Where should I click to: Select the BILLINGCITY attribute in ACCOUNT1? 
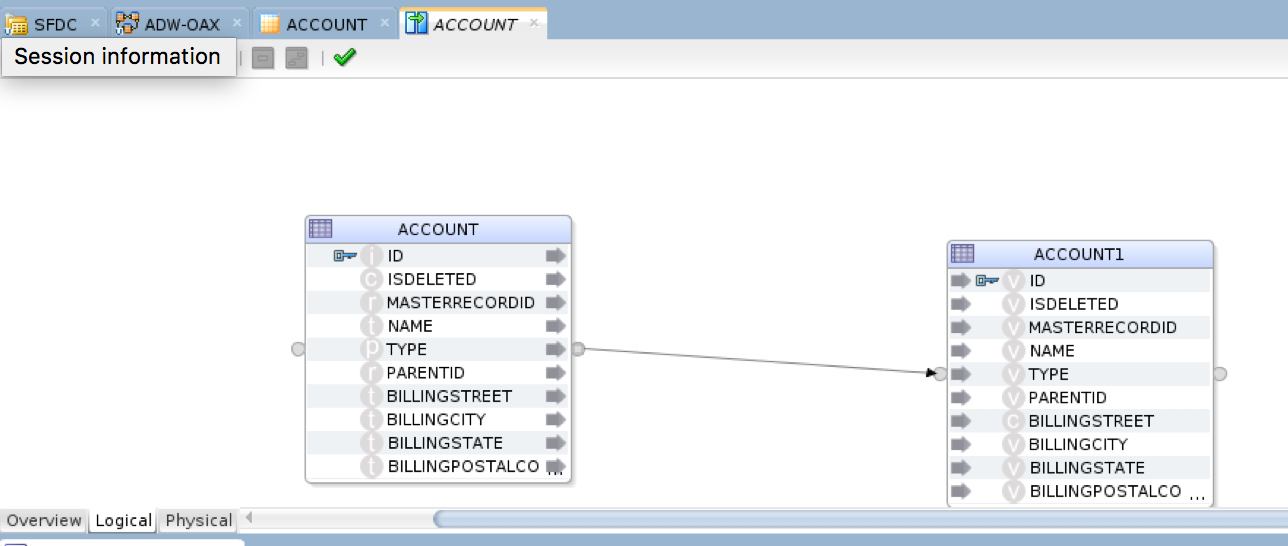pyautogui.click(x=1080, y=444)
